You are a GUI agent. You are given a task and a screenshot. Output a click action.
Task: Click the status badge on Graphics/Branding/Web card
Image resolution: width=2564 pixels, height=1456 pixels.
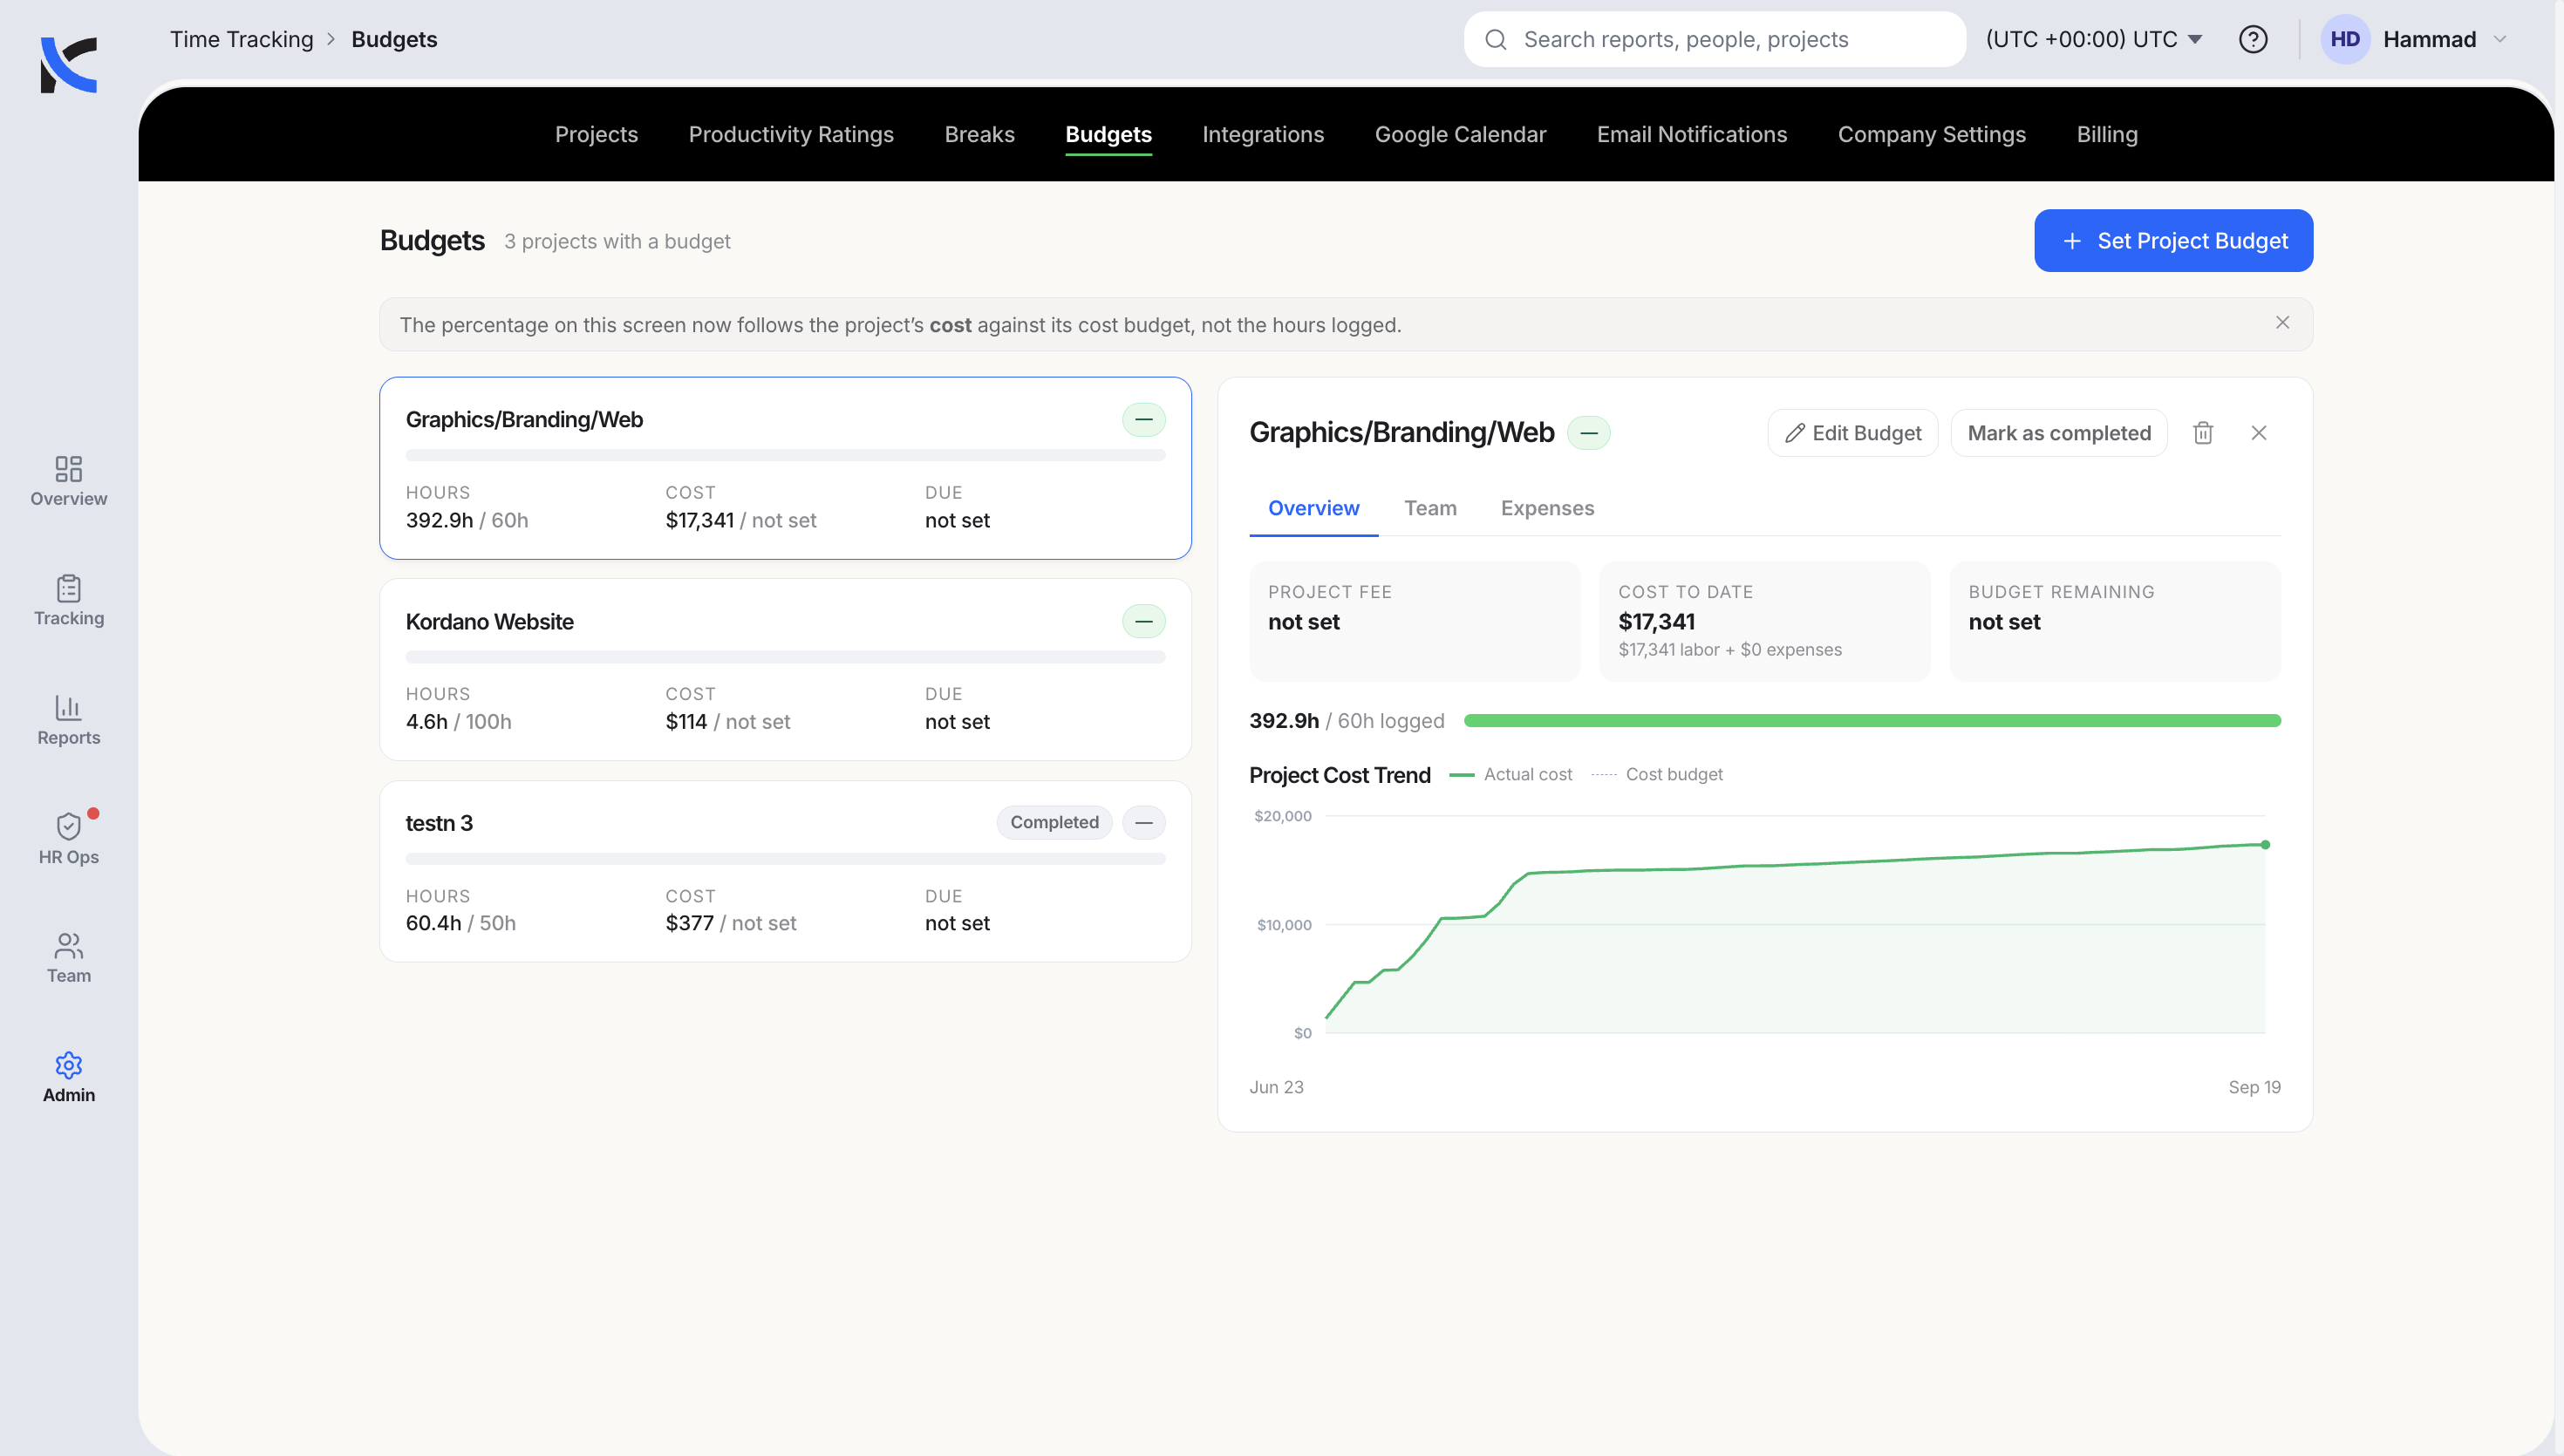(1143, 420)
